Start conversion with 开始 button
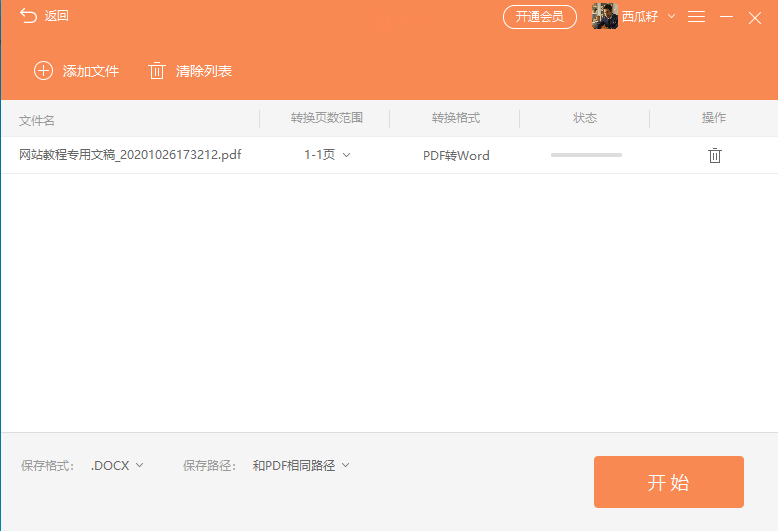Viewport: 778px width, 531px height. pos(668,482)
